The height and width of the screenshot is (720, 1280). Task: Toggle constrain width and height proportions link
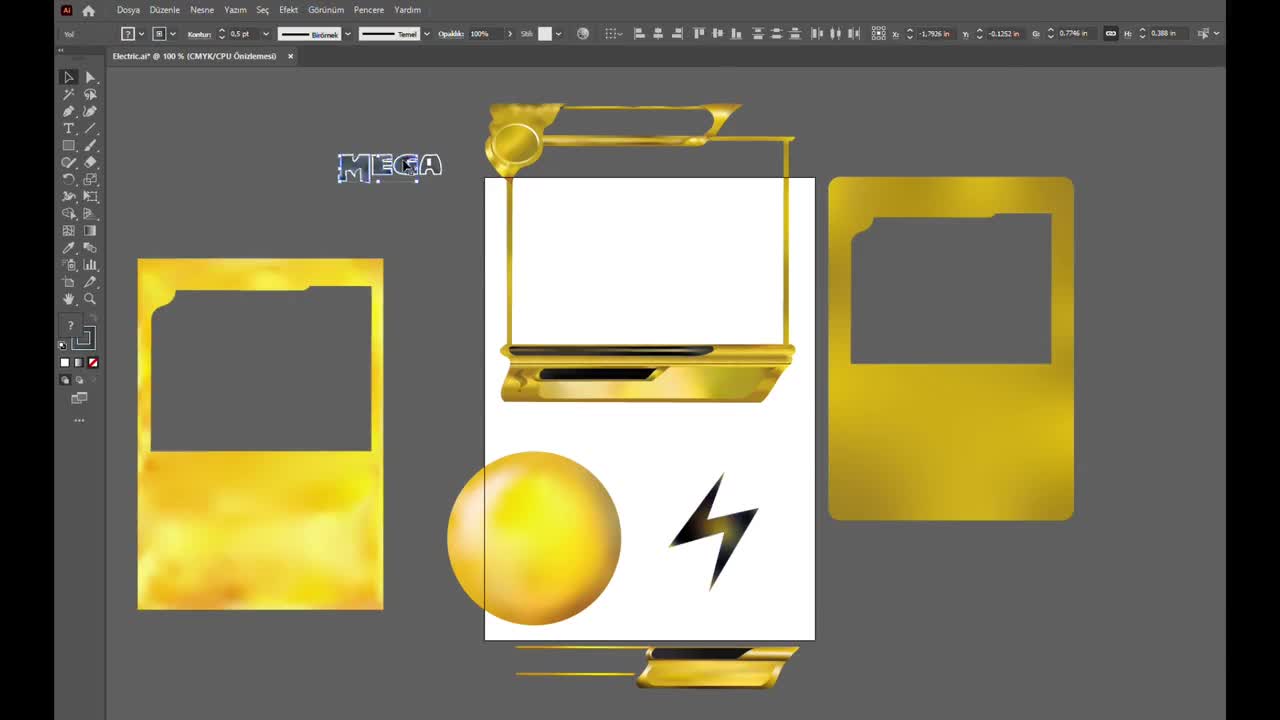pyautogui.click(x=1110, y=33)
